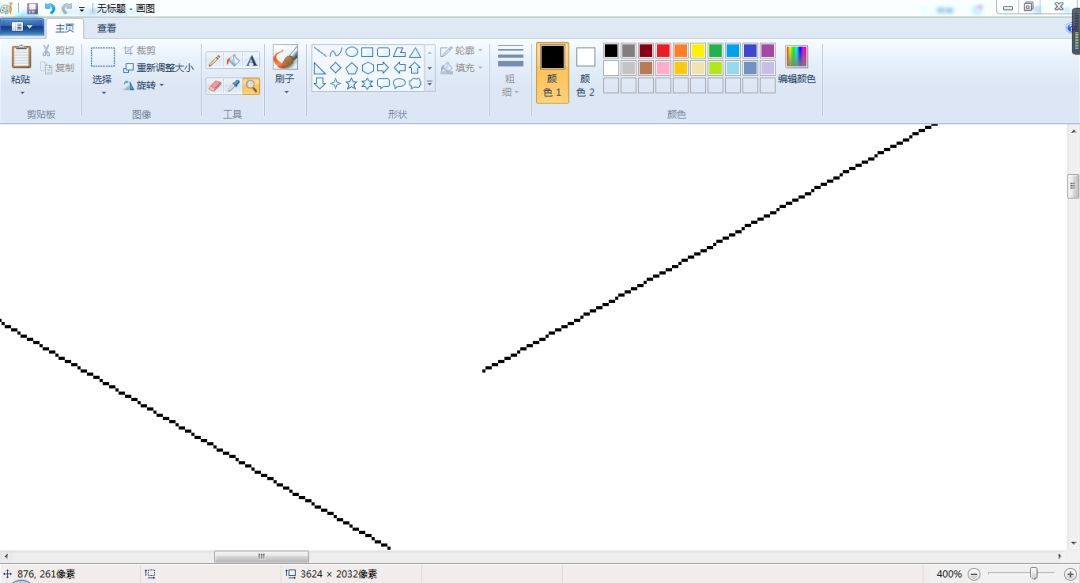
Task: Select the Color picker eyedropper tool
Action: pyautogui.click(x=233, y=86)
